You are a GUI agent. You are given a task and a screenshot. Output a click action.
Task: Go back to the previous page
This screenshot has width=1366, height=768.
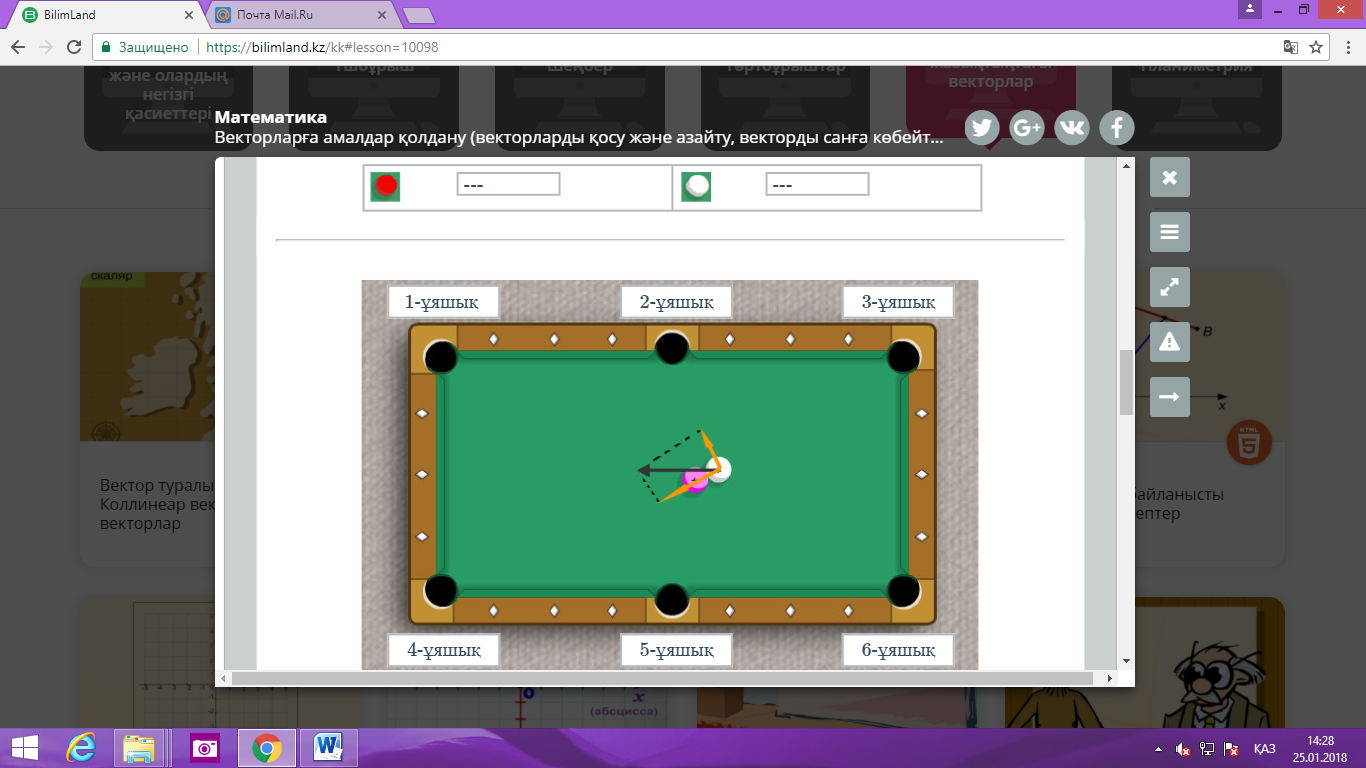(x=18, y=47)
